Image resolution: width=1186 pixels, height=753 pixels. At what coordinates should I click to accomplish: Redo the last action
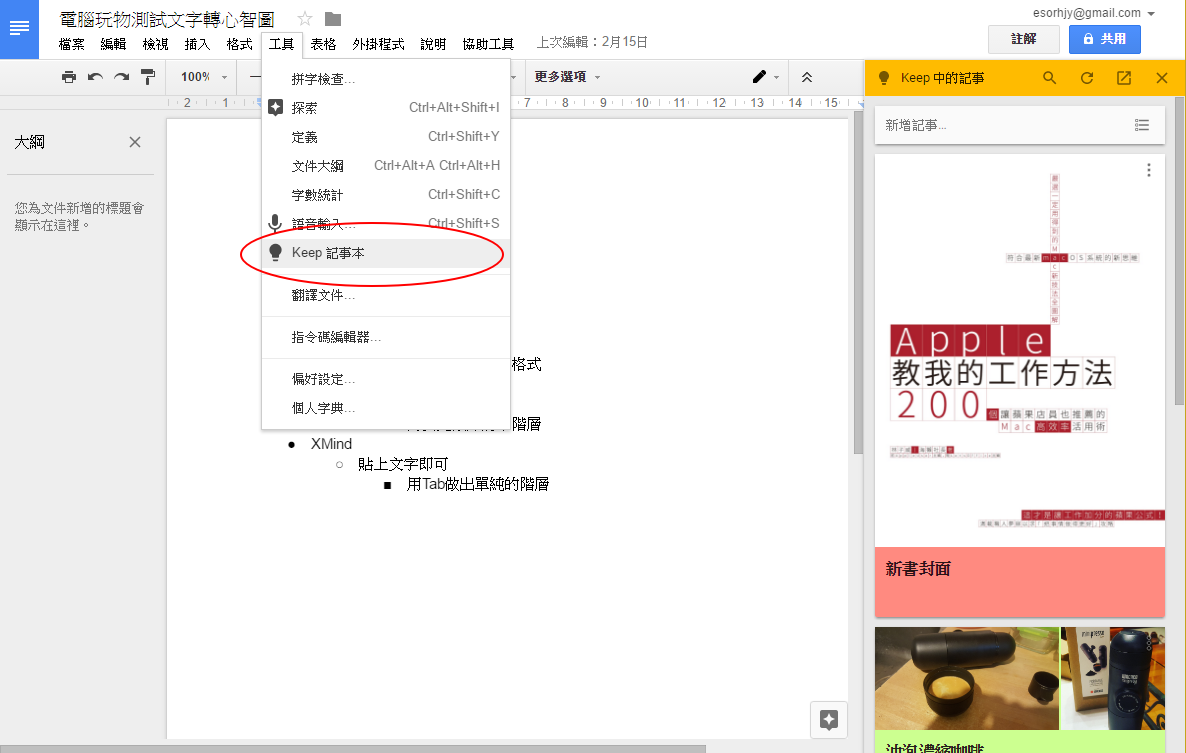click(122, 77)
